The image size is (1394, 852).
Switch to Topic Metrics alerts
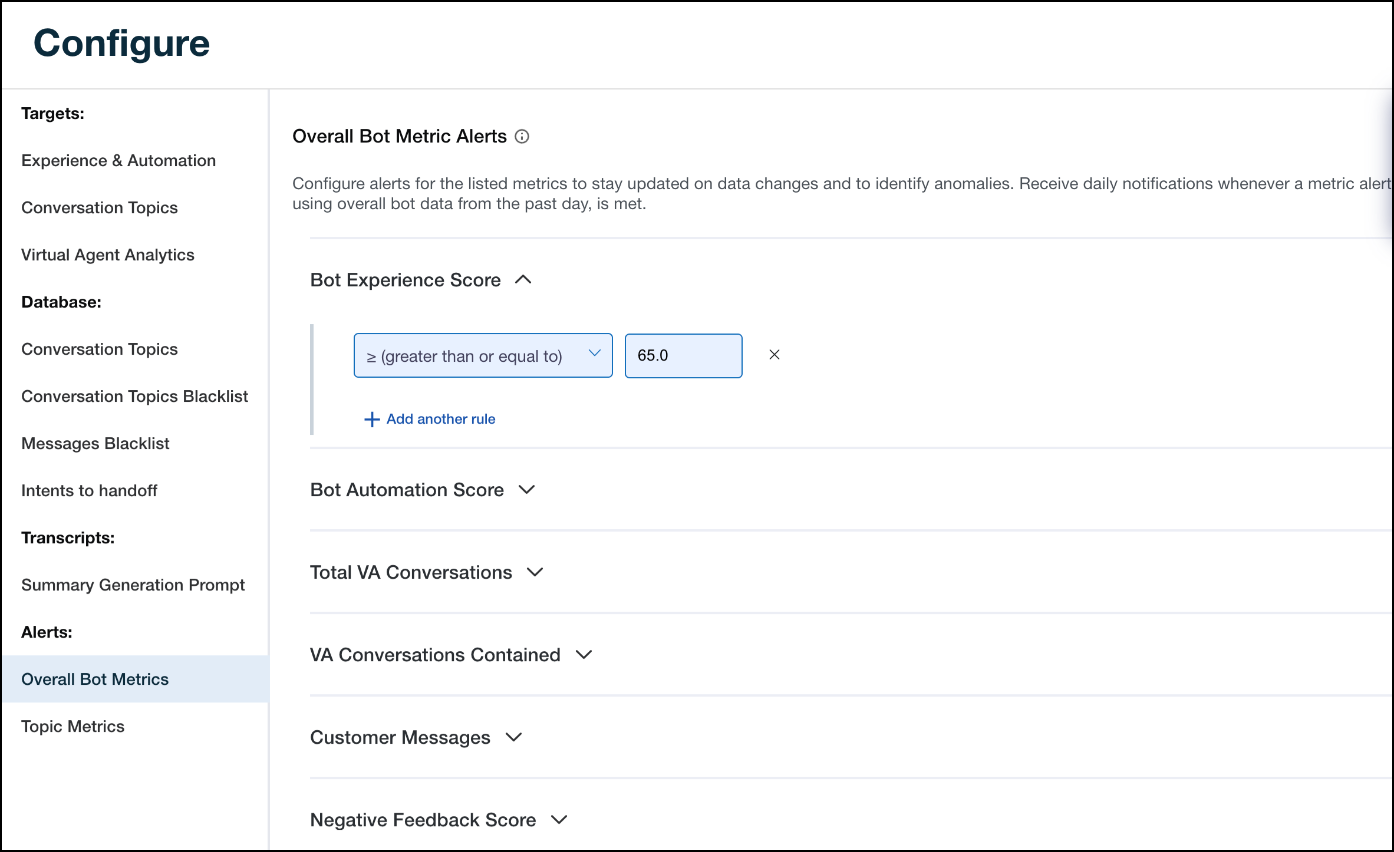point(73,727)
